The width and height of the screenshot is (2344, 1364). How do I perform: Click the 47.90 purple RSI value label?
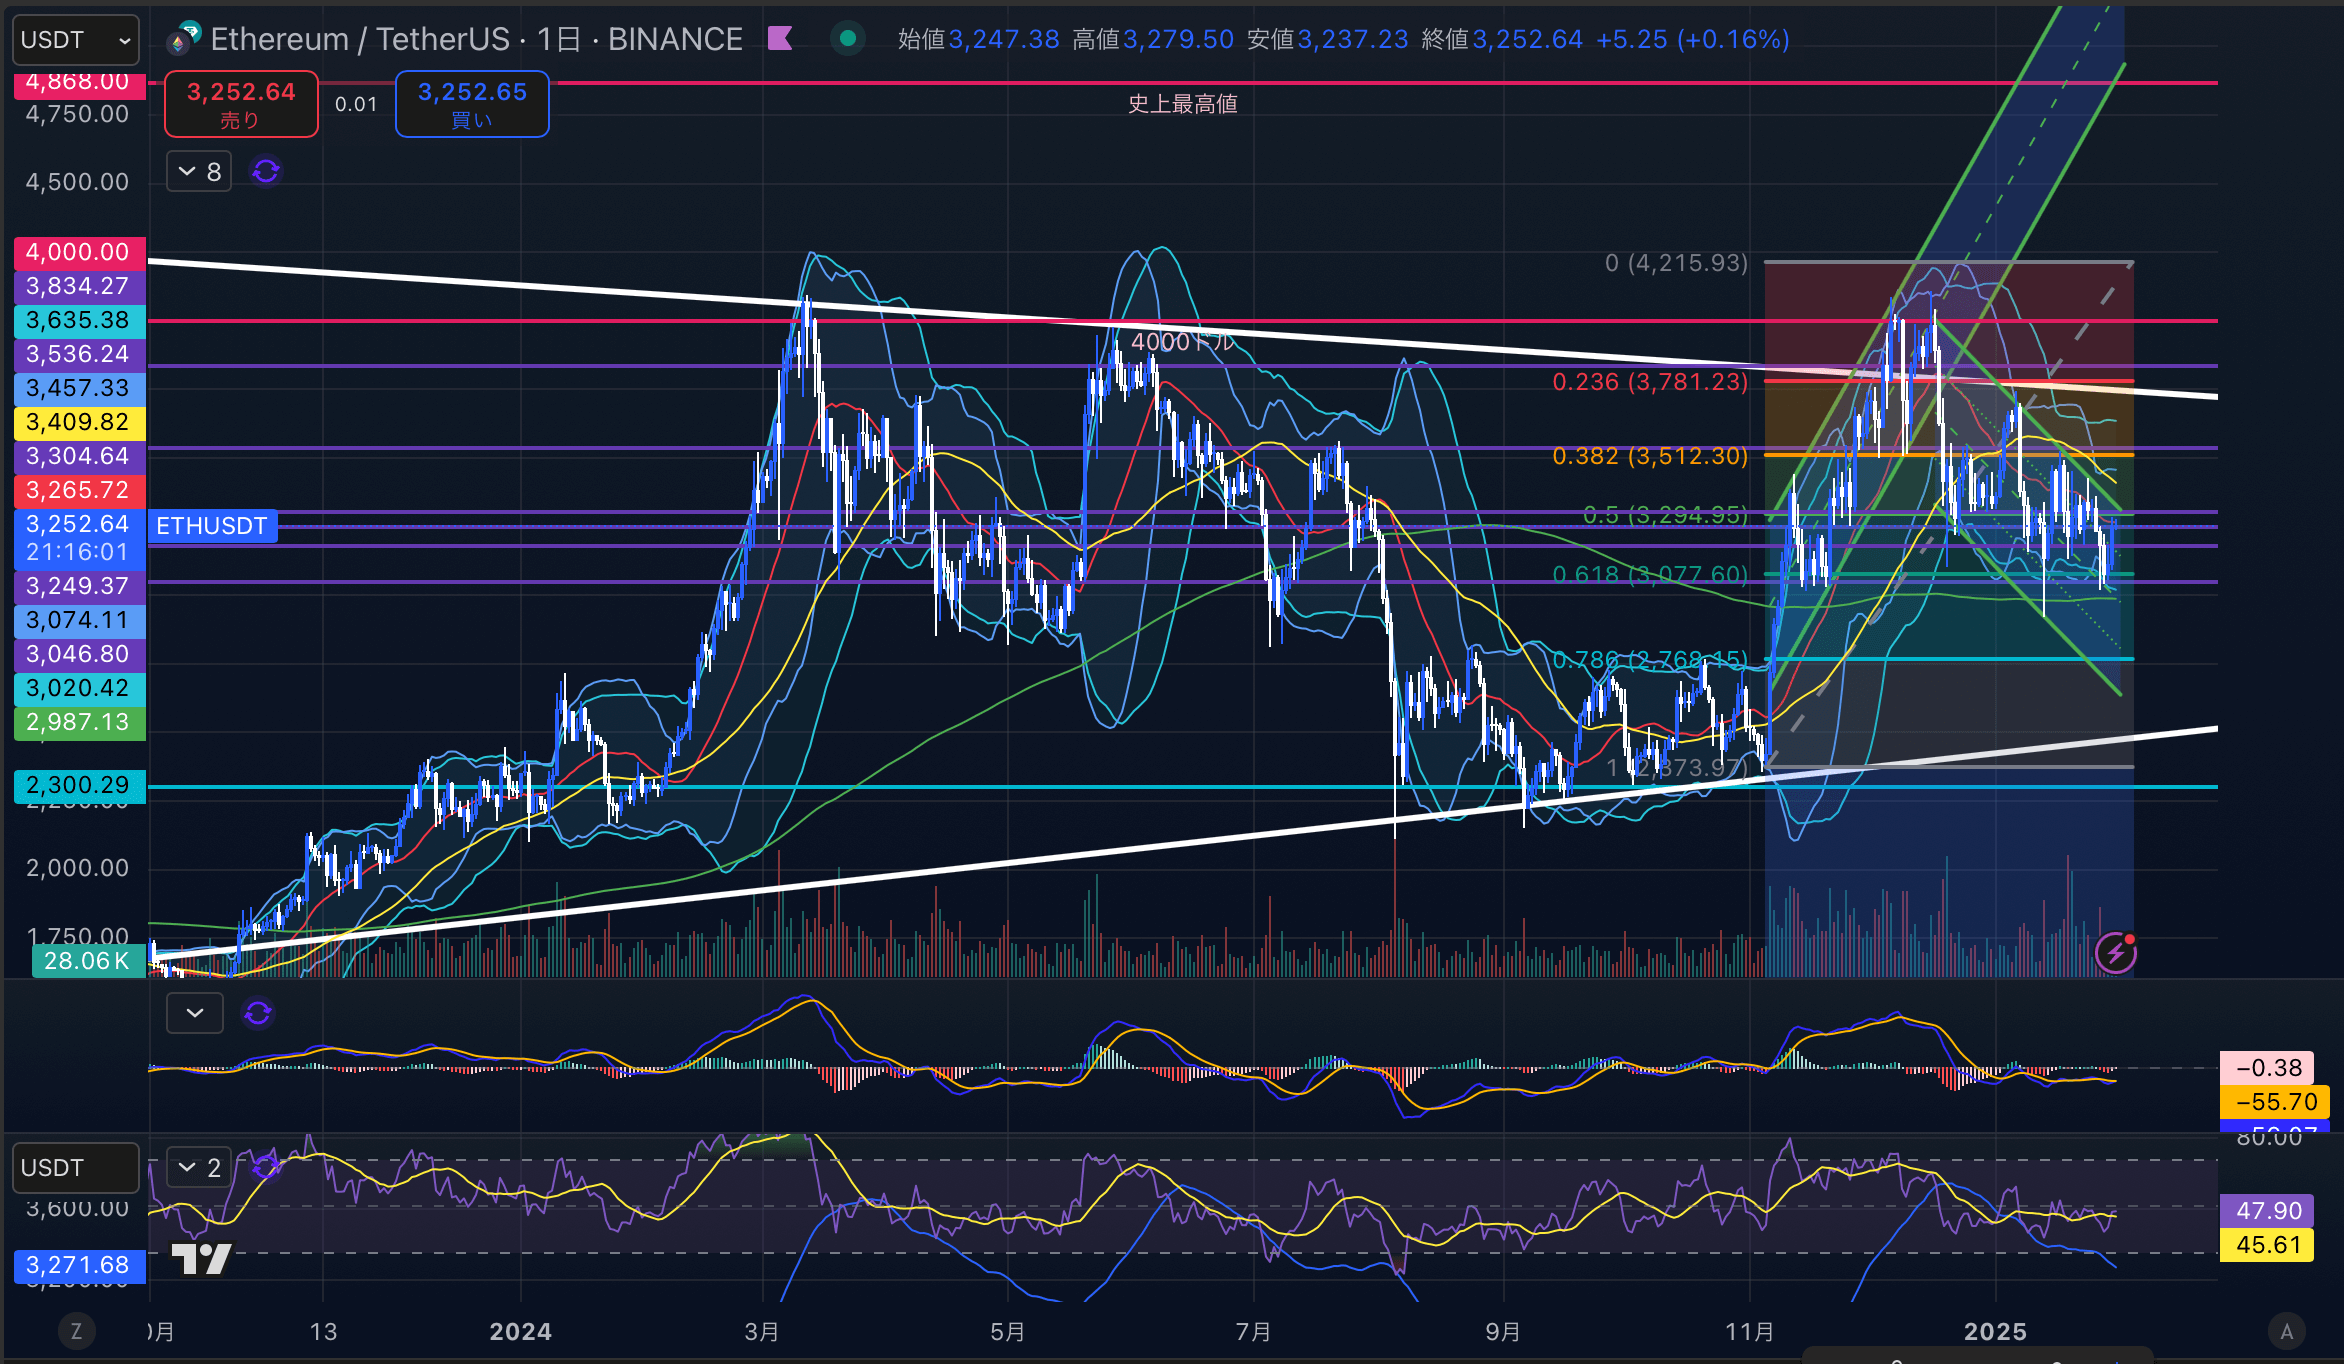[2267, 1211]
